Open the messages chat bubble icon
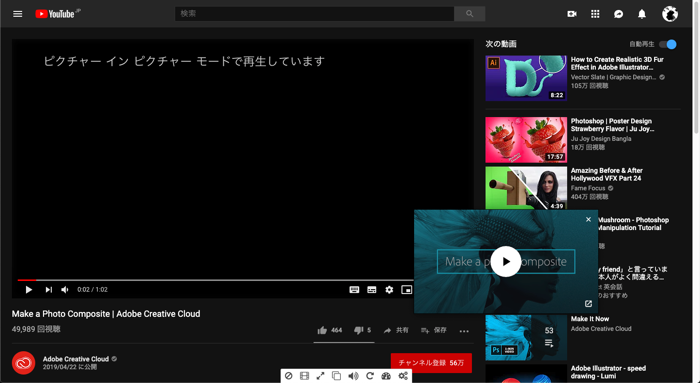The image size is (700, 383). (x=618, y=14)
